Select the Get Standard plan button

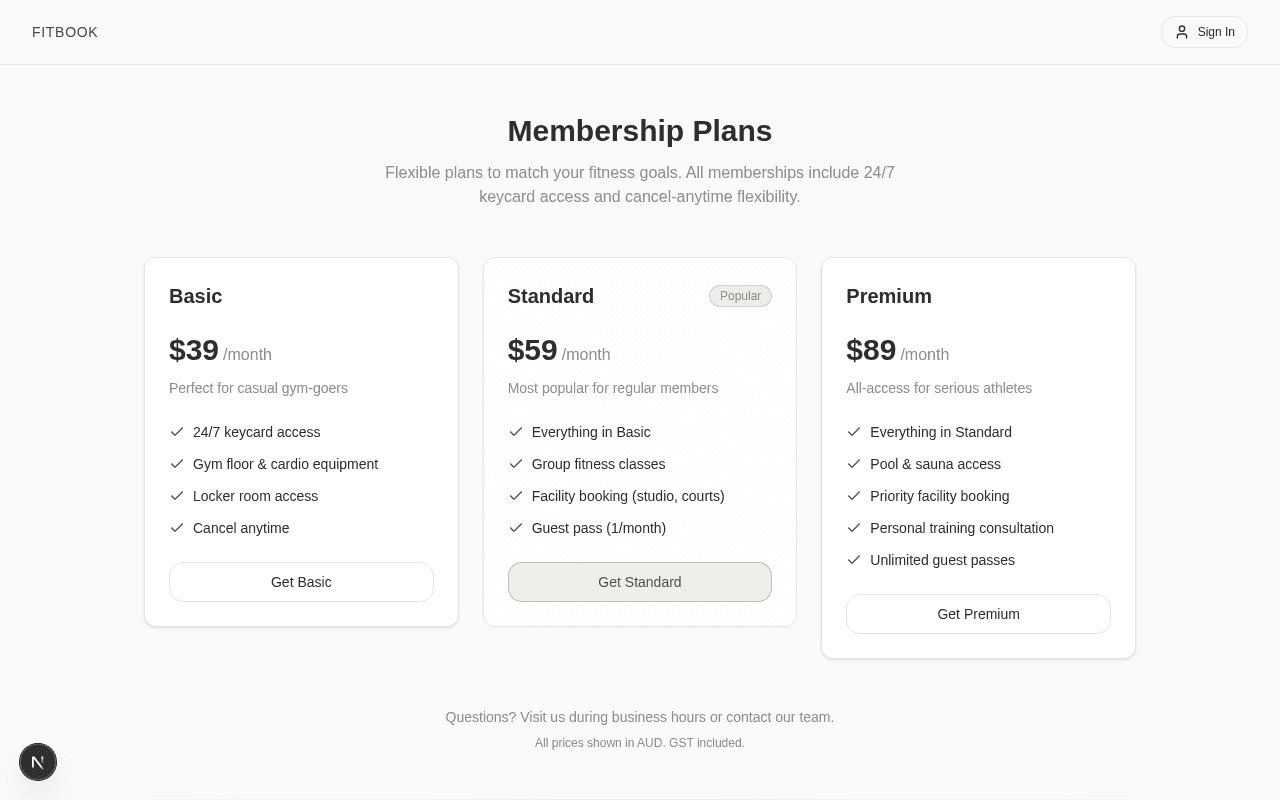tap(640, 582)
